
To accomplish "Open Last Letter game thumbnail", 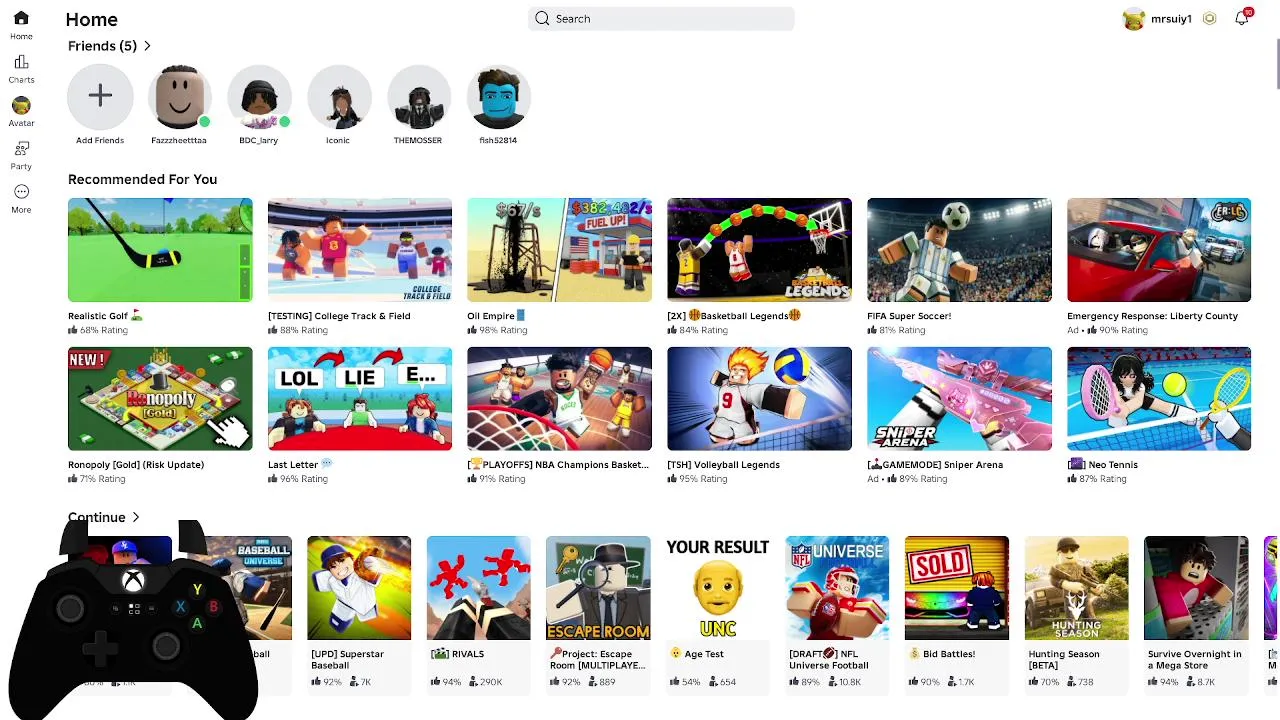I will [x=360, y=399].
